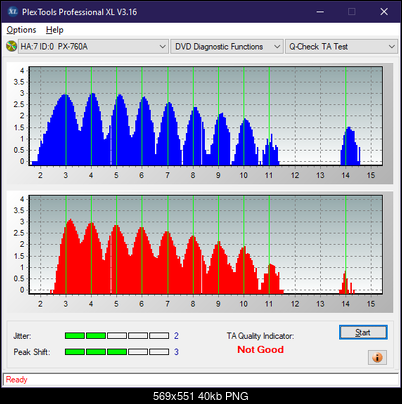Viewport: 402px width, 404px height.
Task: Click the blue pit histogram chart
Action: pyautogui.click(x=206, y=116)
